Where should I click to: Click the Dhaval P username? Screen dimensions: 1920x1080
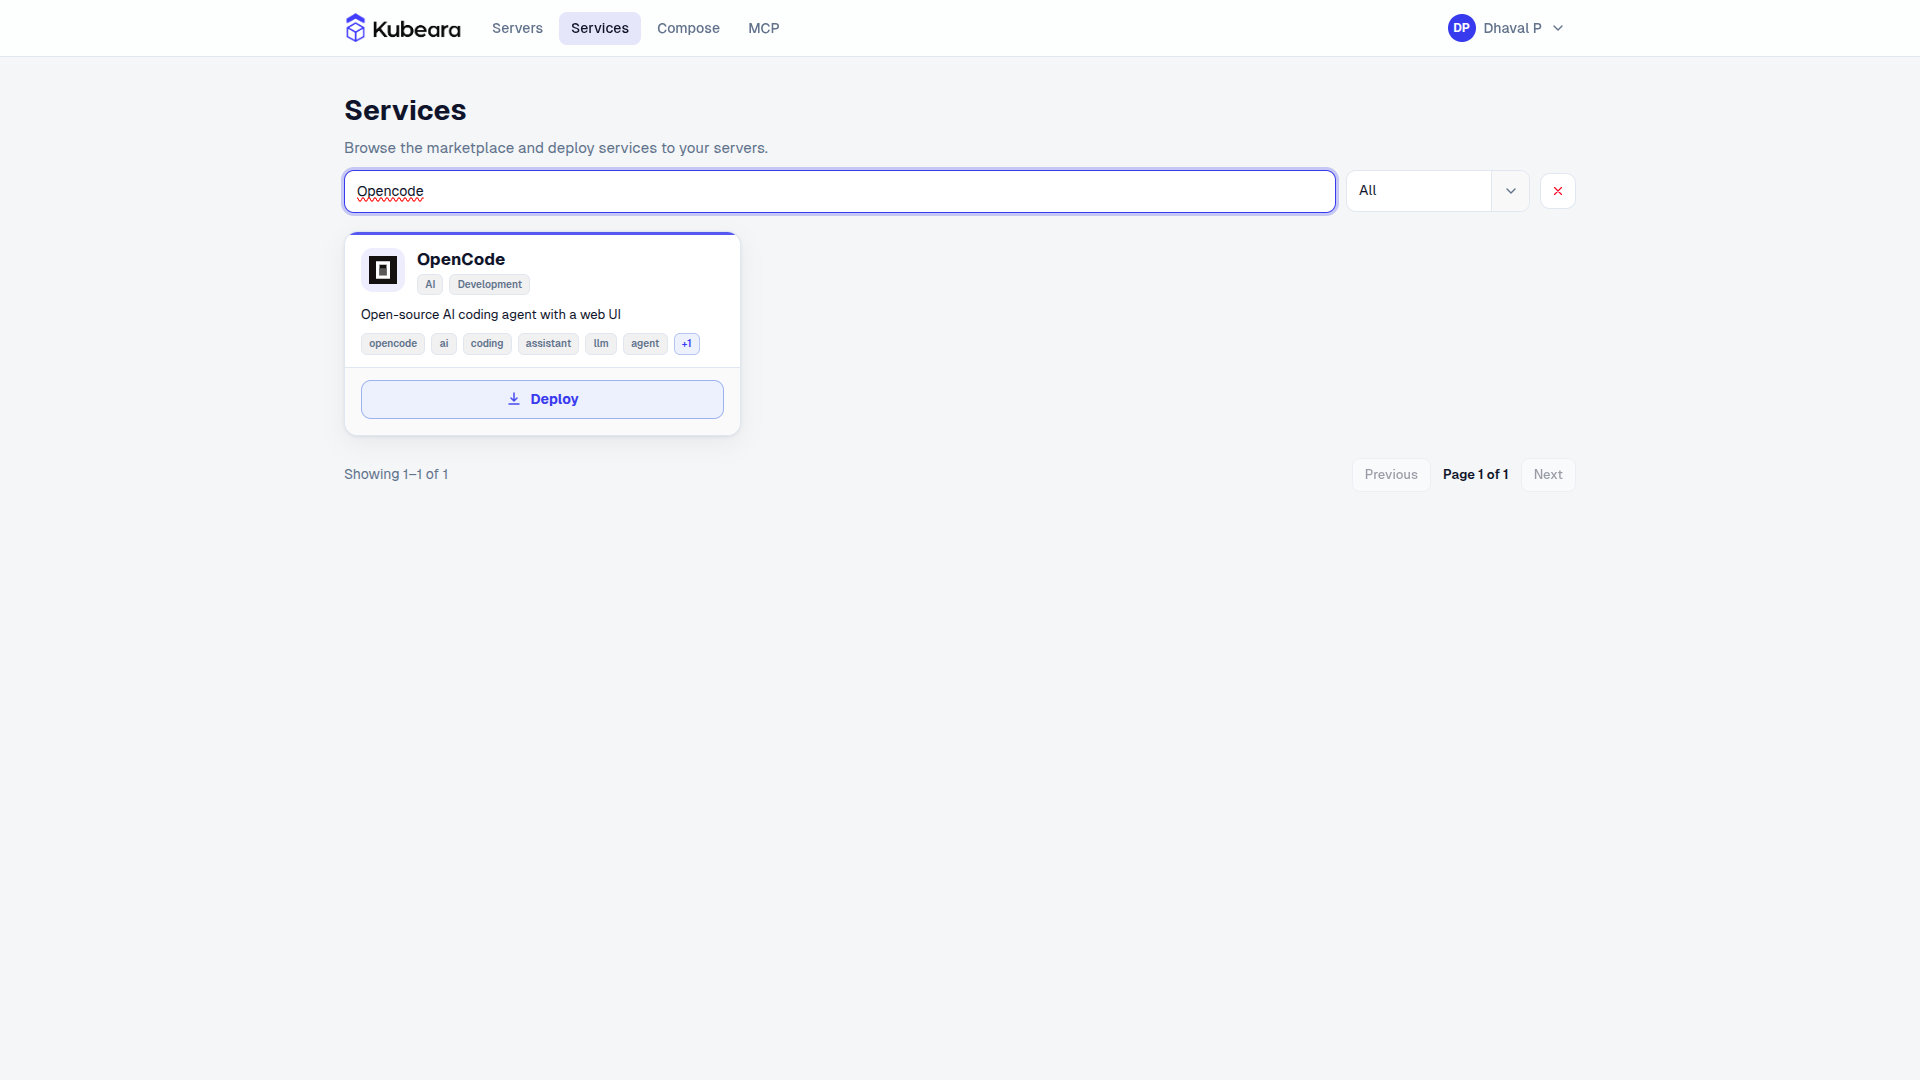click(1512, 28)
